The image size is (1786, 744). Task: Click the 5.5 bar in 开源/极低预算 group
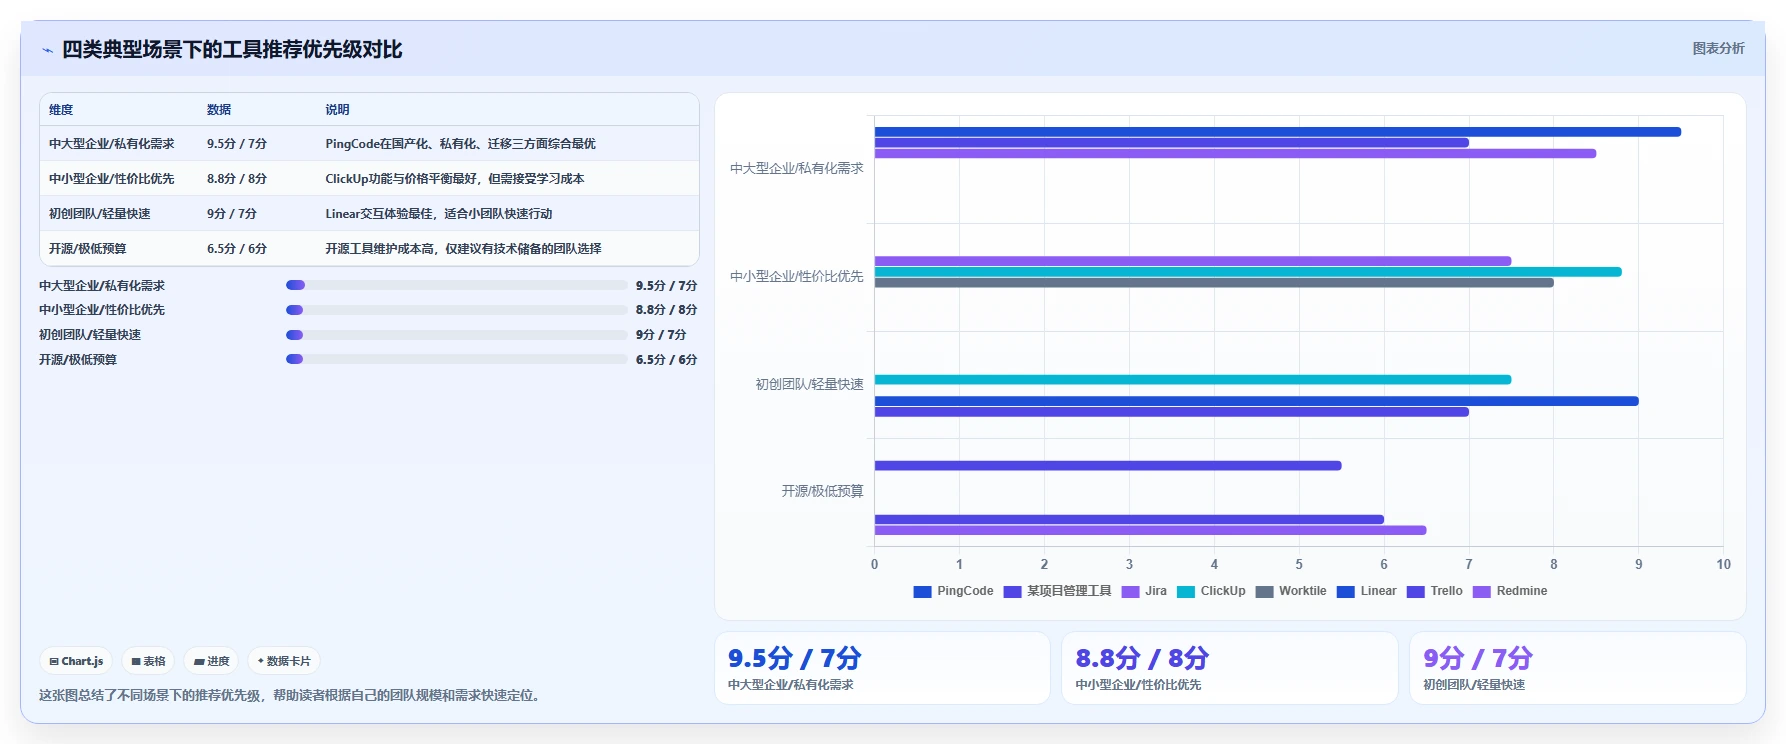[x=1108, y=466]
